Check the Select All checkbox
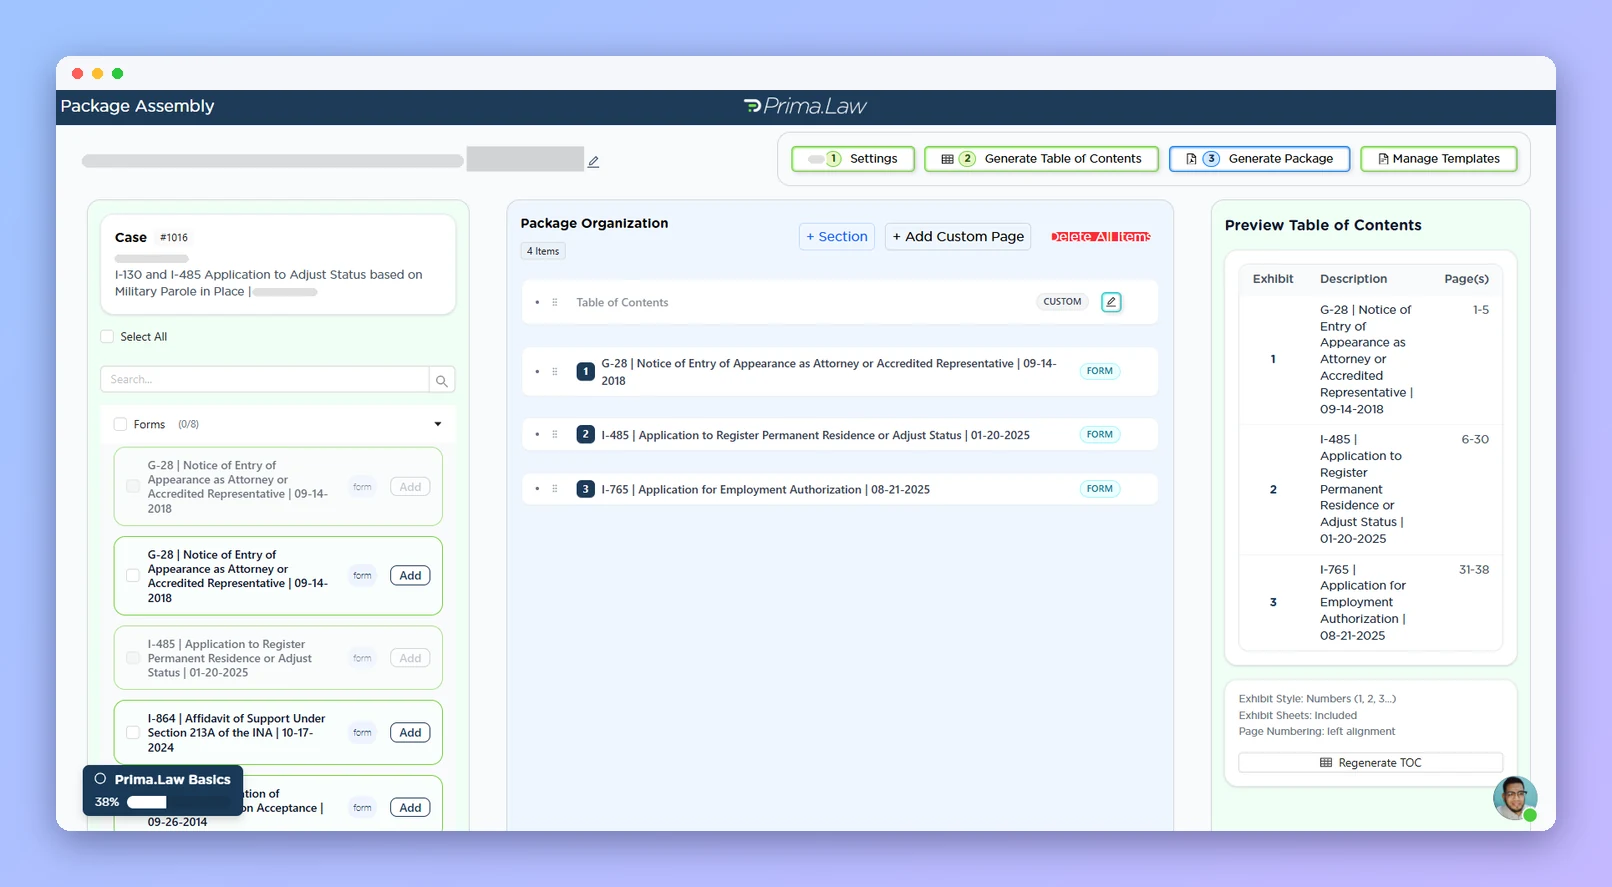Viewport: 1612px width, 887px height. (x=107, y=337)
